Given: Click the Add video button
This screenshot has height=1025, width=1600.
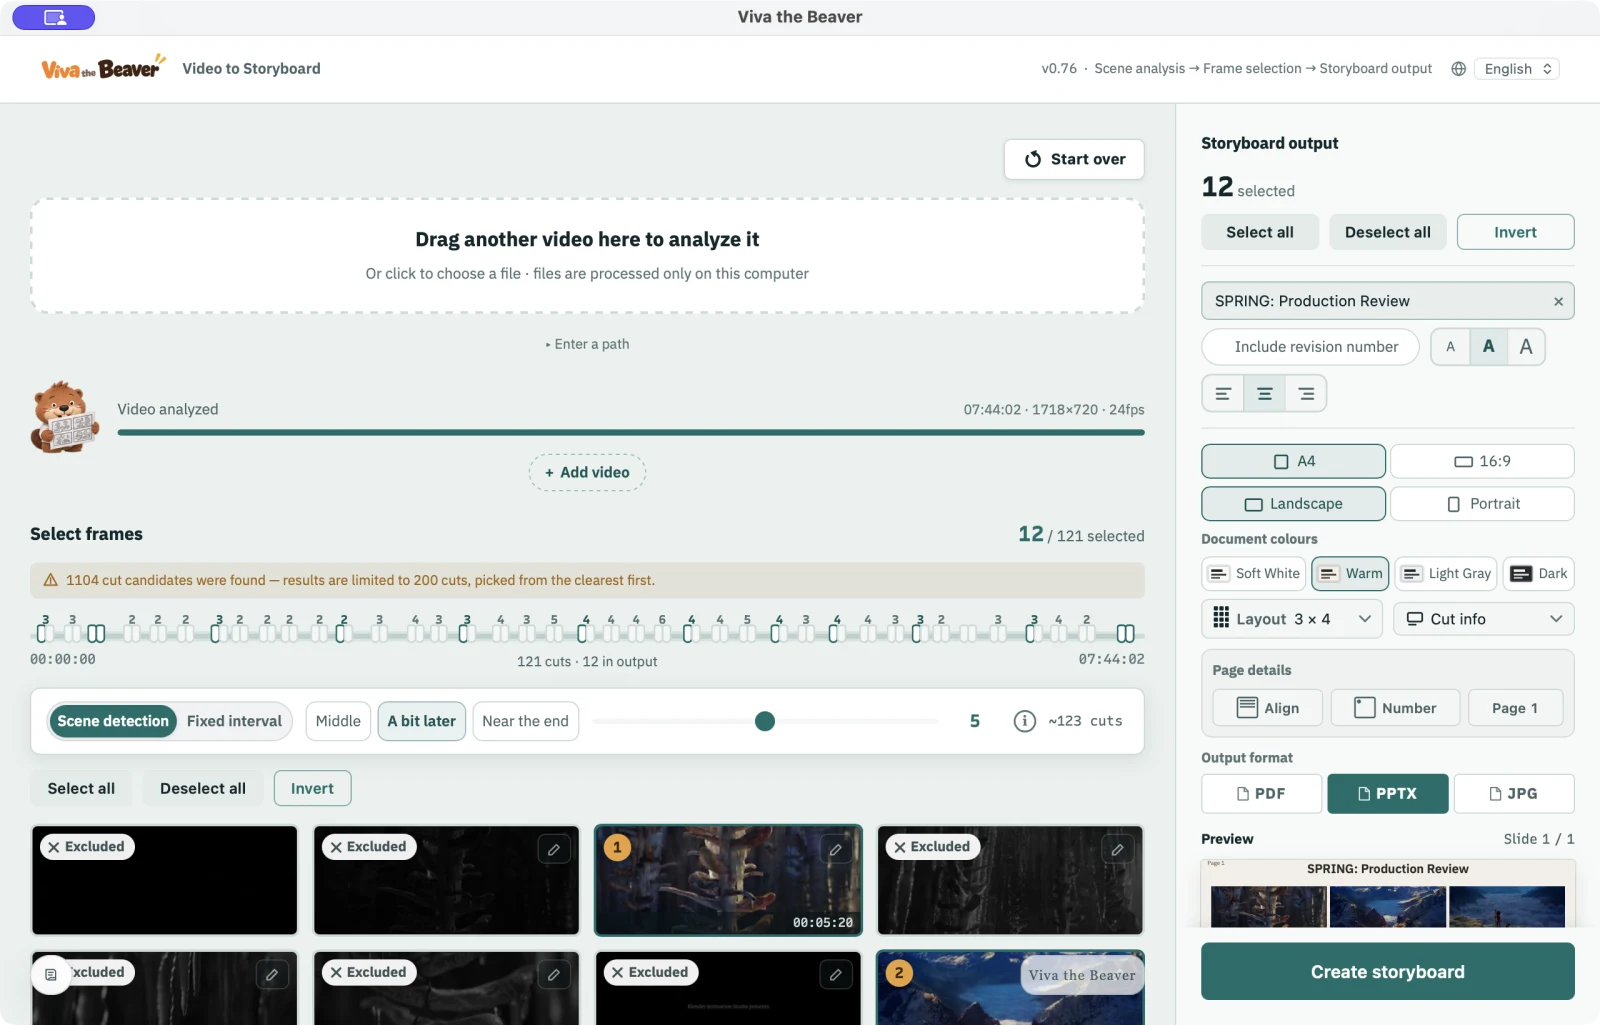Looking at the screenshot, I should point(588,473).
